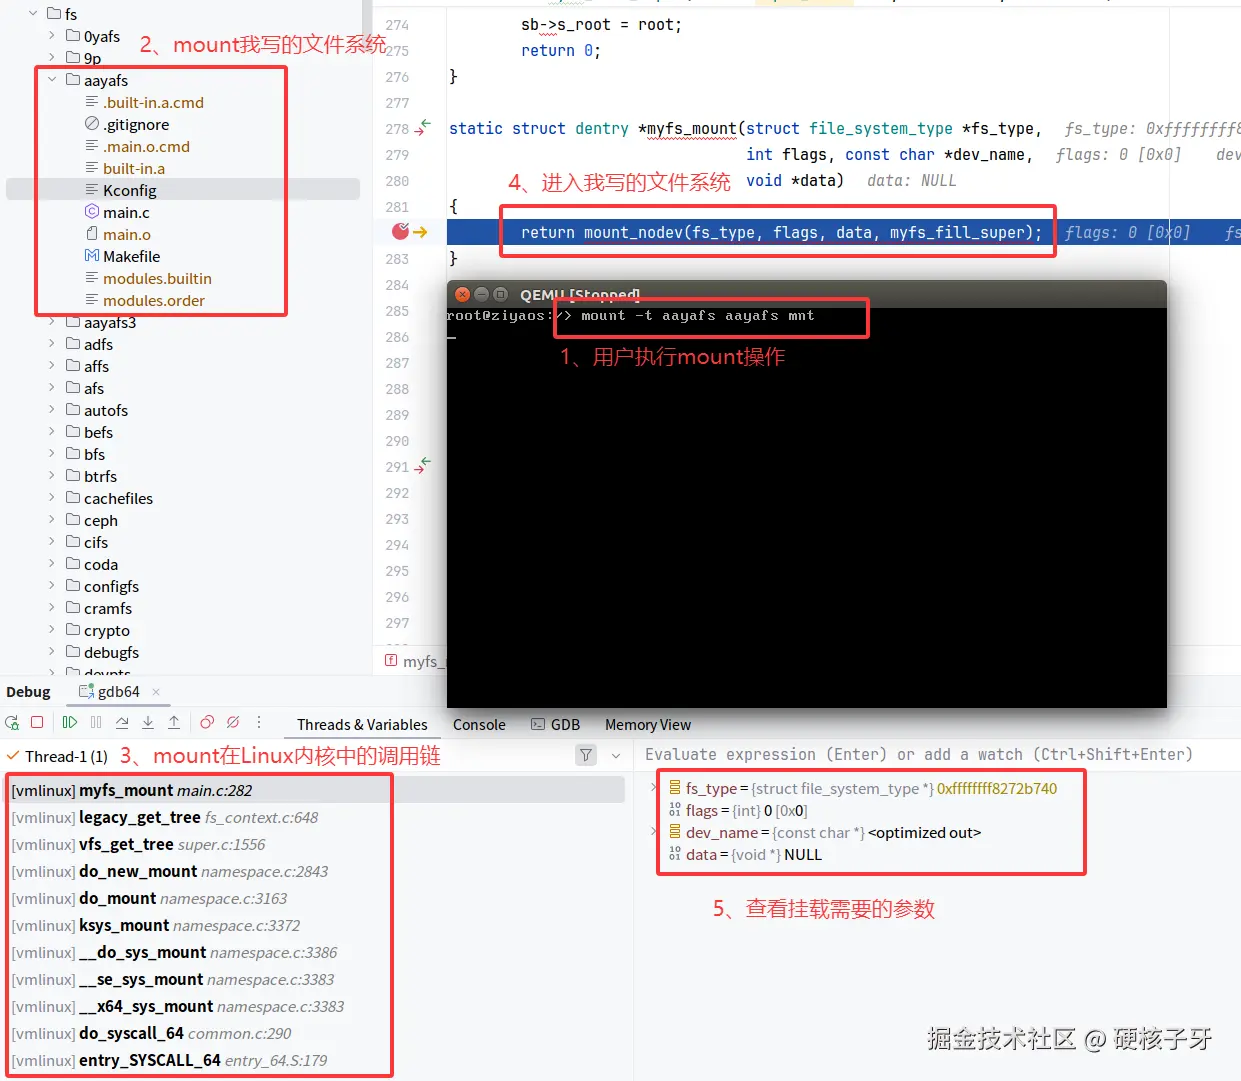Close the QEMU window
The image size is (1241, 1081).
462,294
